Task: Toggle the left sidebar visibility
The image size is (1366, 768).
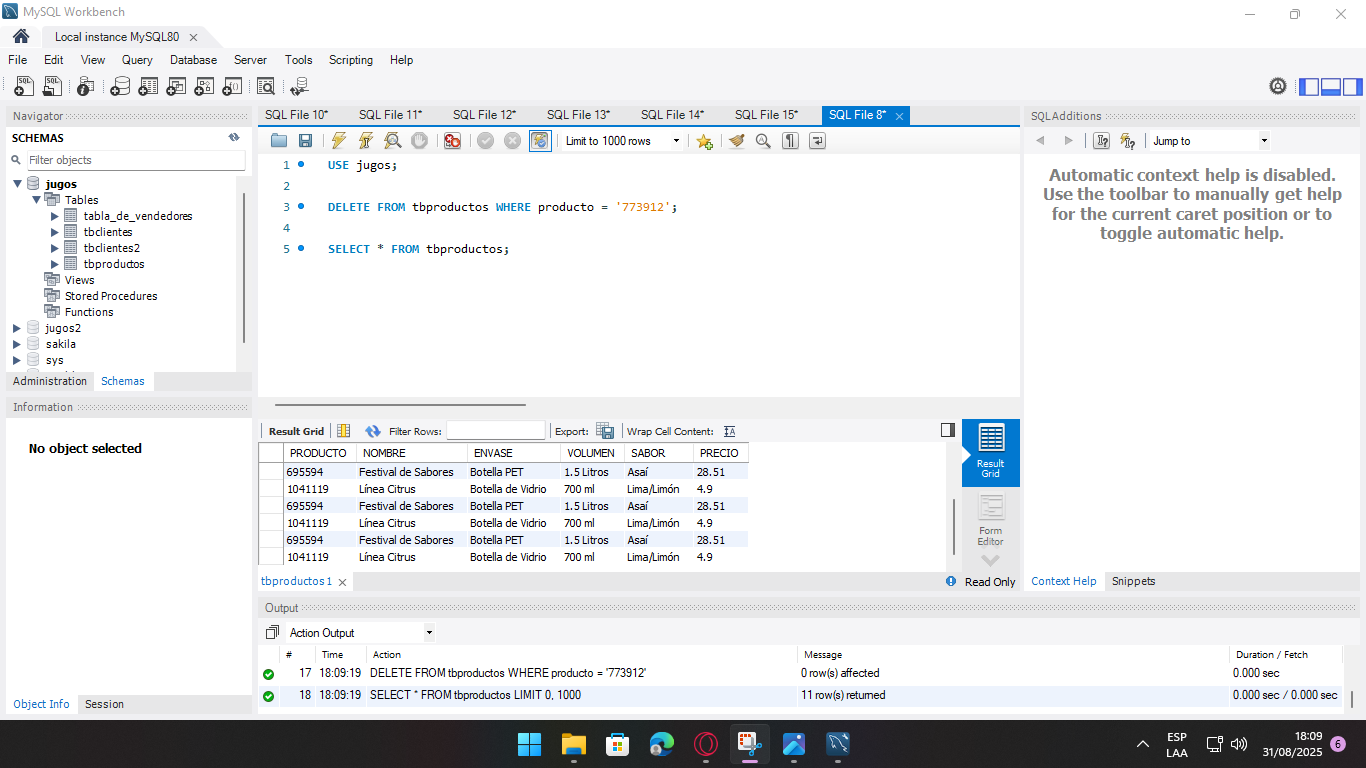Action: 1309,86
